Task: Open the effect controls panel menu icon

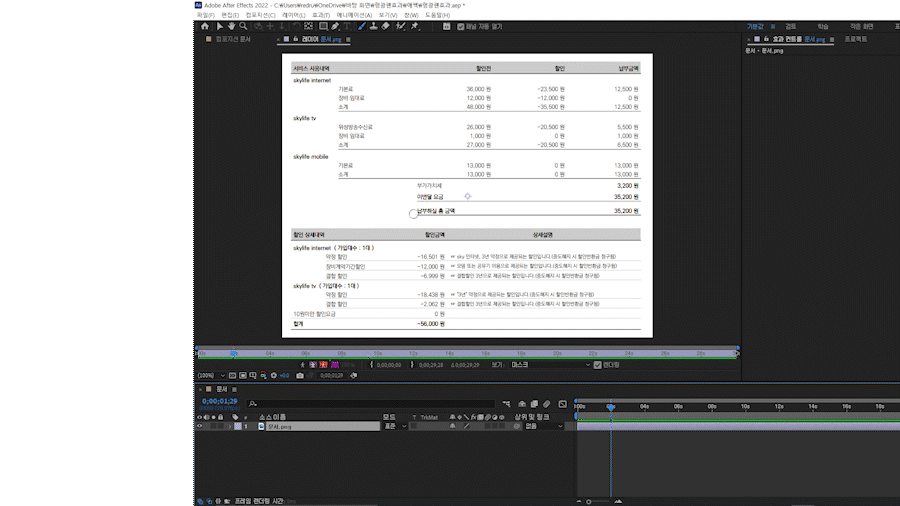Action: 832,40
